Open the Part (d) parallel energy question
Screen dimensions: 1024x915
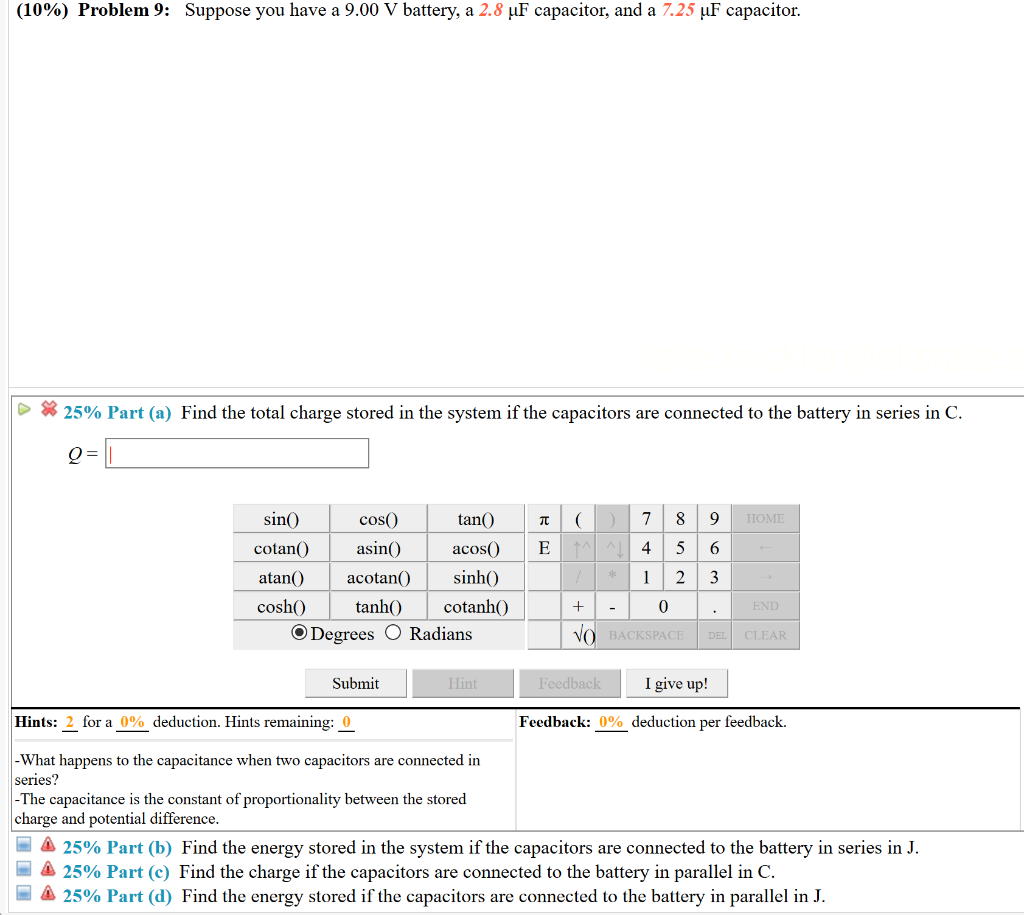pyautogui.click(x=117, y=896)
